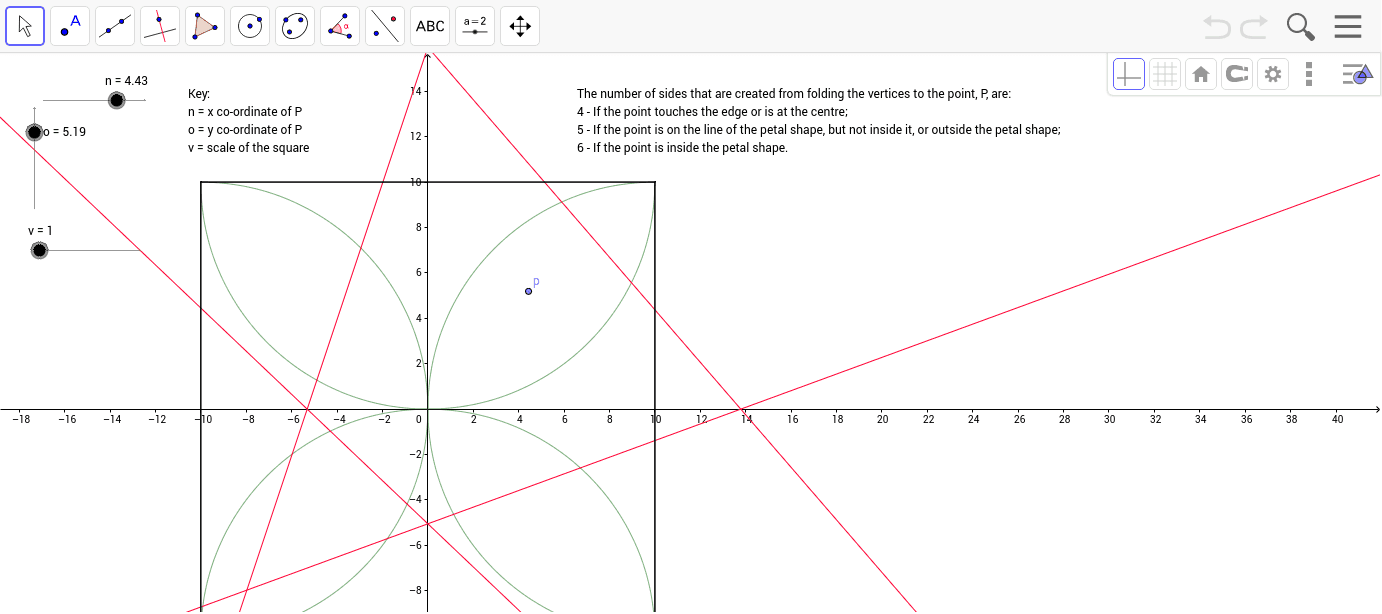Select point P inside the square
Image resolution: width=1382 pixels, height=614 pixels.
(x=529, y=291)
